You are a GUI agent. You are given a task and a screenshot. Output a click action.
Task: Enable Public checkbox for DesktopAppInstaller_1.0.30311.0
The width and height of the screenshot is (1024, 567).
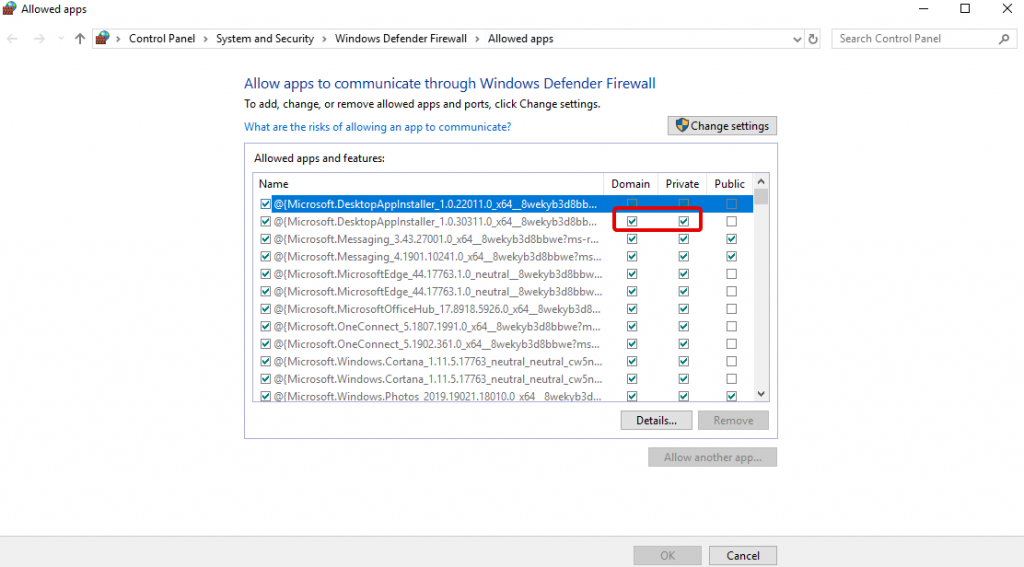(731, 221)
